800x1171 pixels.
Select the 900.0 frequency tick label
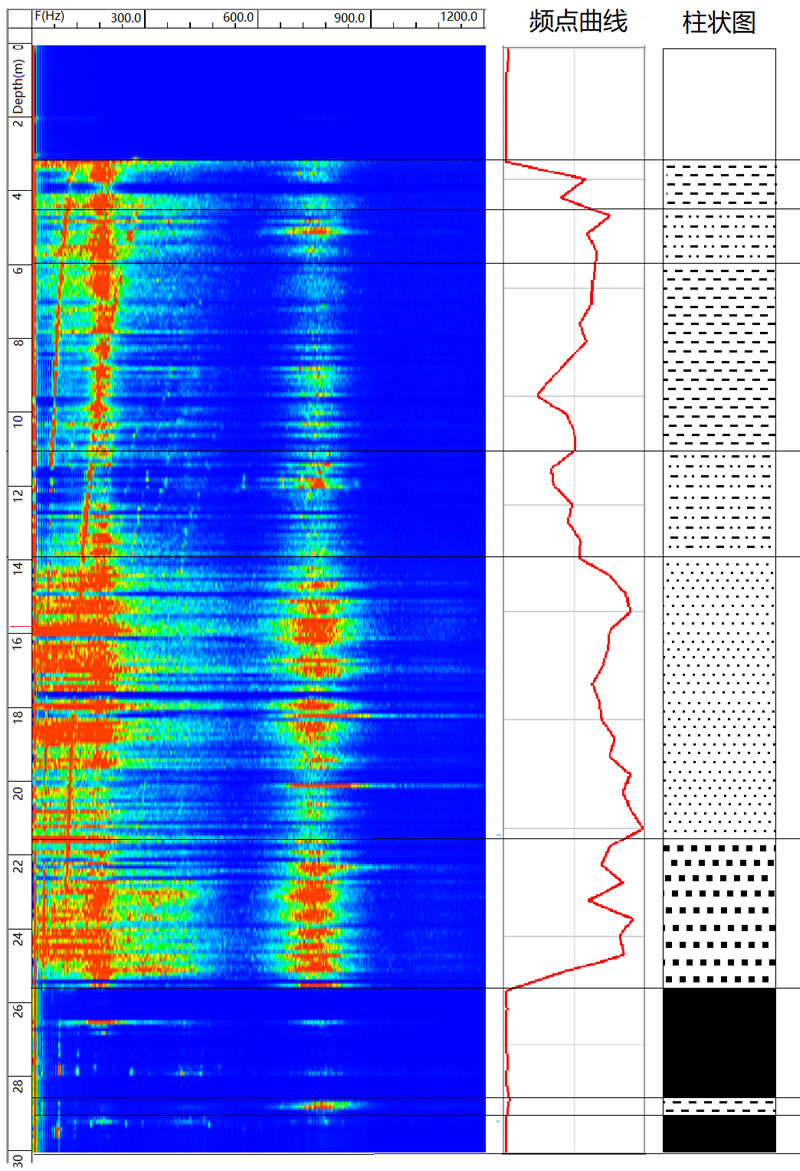tap(351, 17)
